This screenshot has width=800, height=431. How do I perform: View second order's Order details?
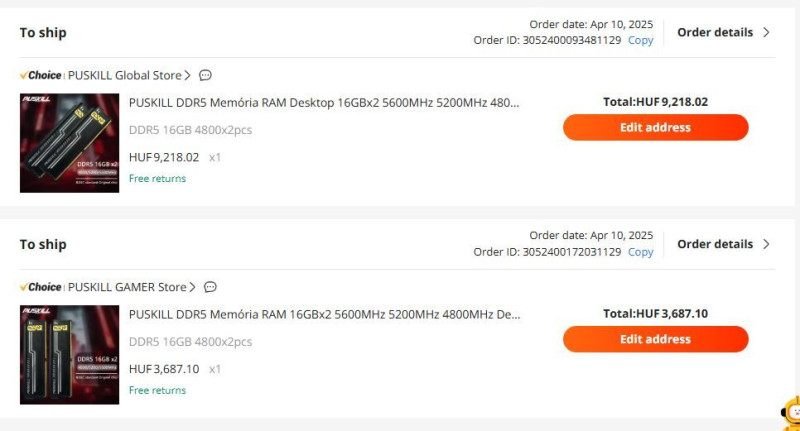pyautogui.click(x=715, y=244)
